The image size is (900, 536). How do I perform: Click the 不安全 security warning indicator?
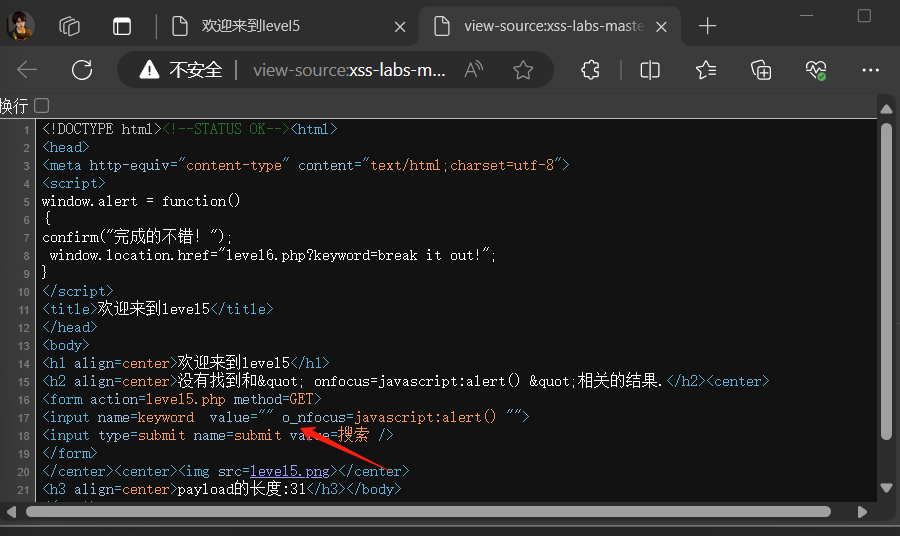click(181, 70)
